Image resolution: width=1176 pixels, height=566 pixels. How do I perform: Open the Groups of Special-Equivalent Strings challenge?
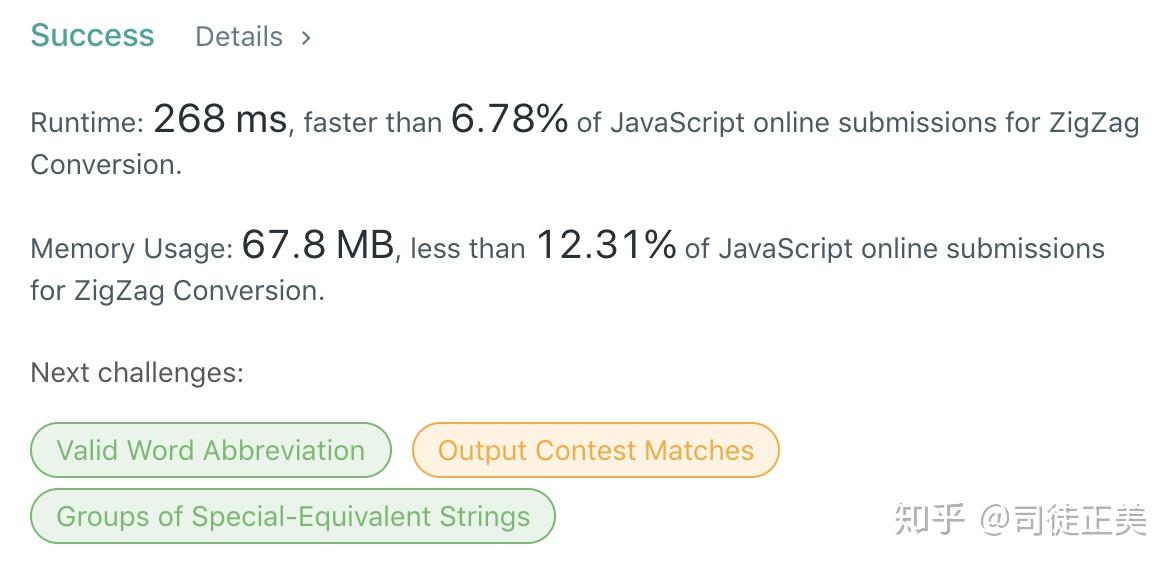click(293, 516)
